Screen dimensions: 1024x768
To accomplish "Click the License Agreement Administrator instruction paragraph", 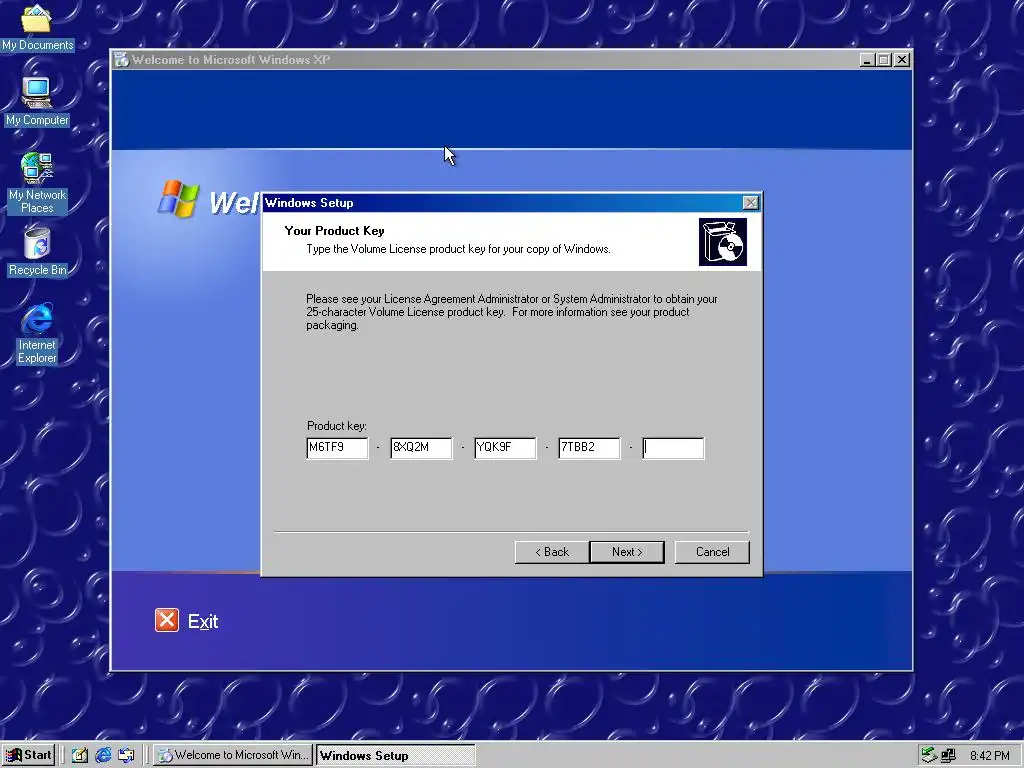I will [x=512, y=312].
